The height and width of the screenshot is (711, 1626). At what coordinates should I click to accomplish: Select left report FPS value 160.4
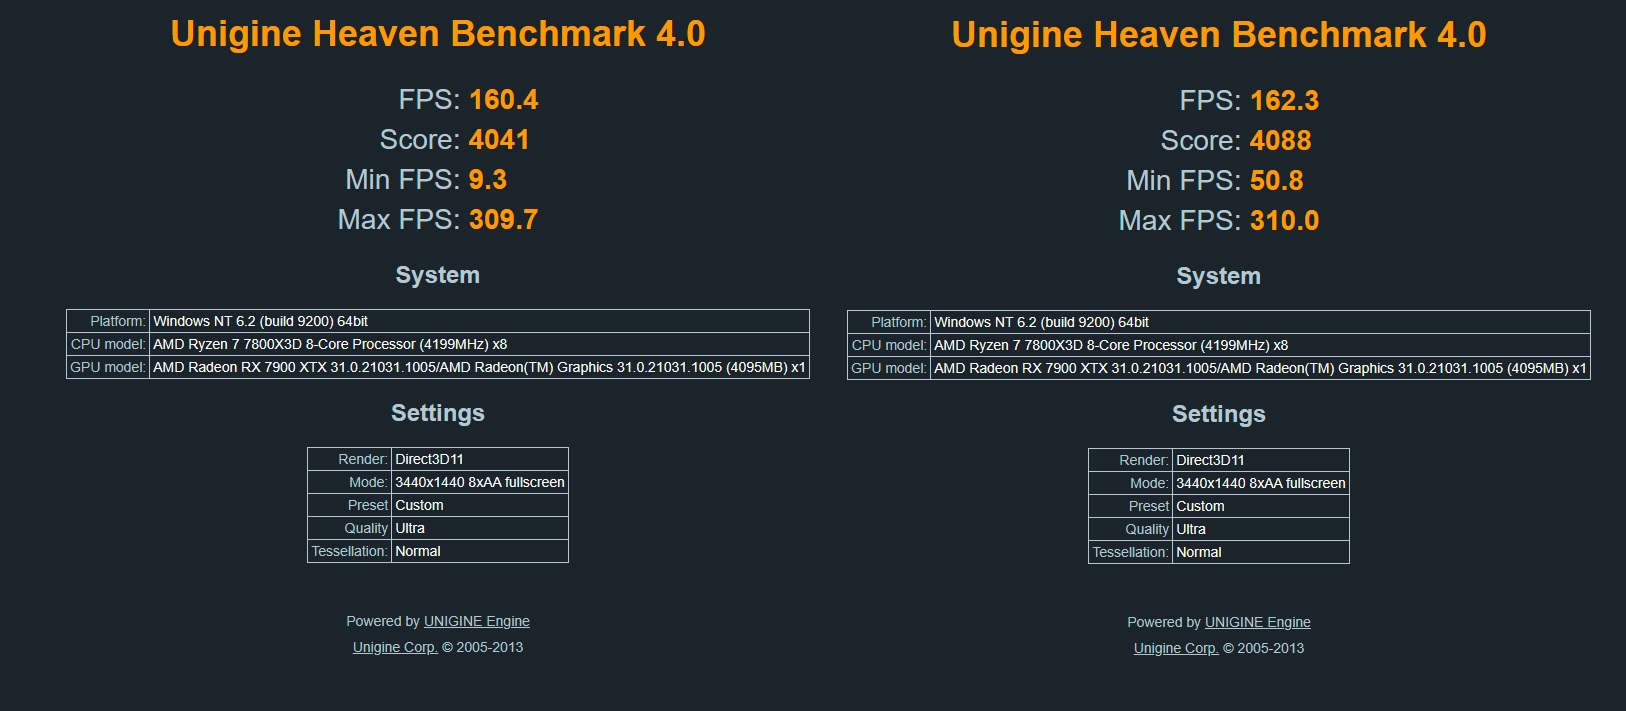(504, 100)
